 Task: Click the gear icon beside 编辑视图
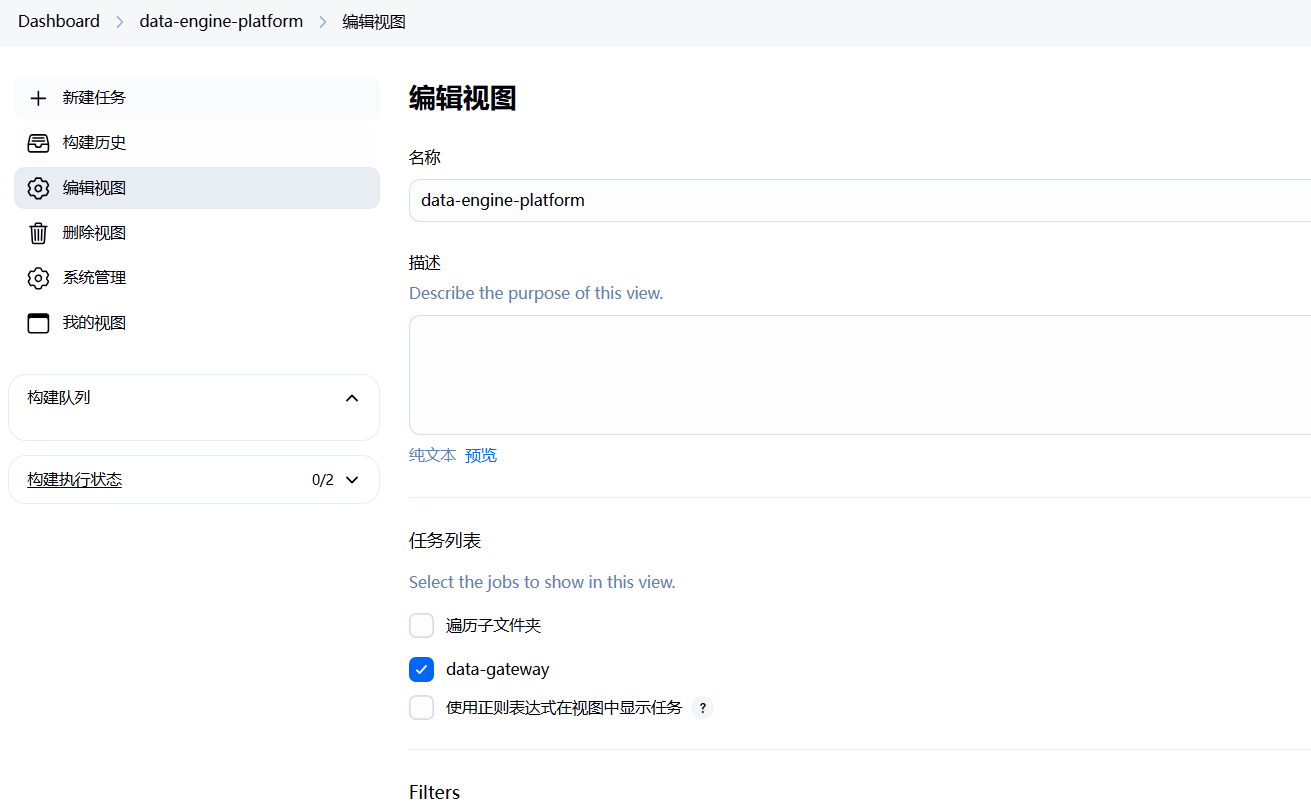[x=38, y=188]
